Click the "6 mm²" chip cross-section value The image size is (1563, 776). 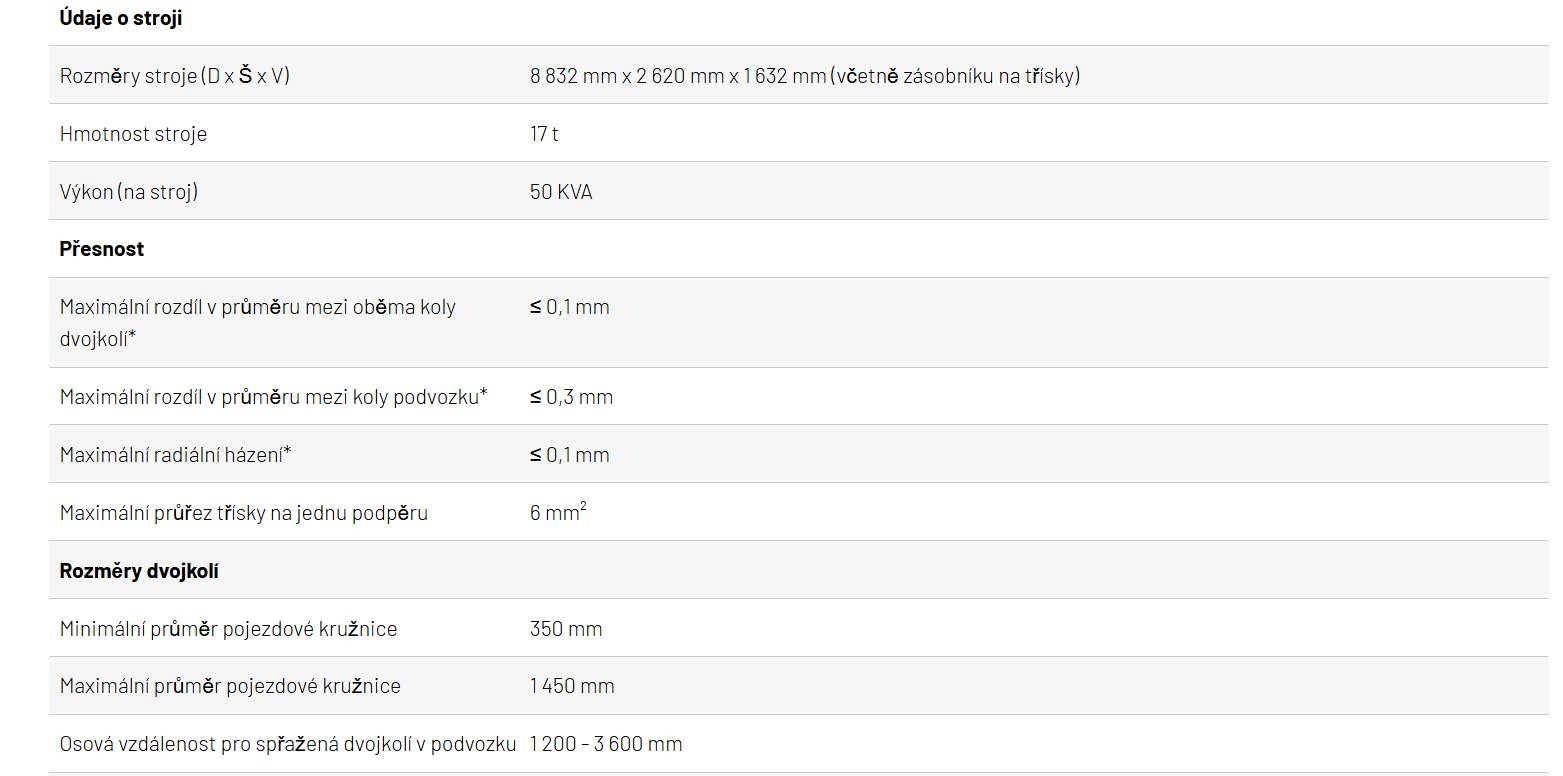tap(558, 513)
